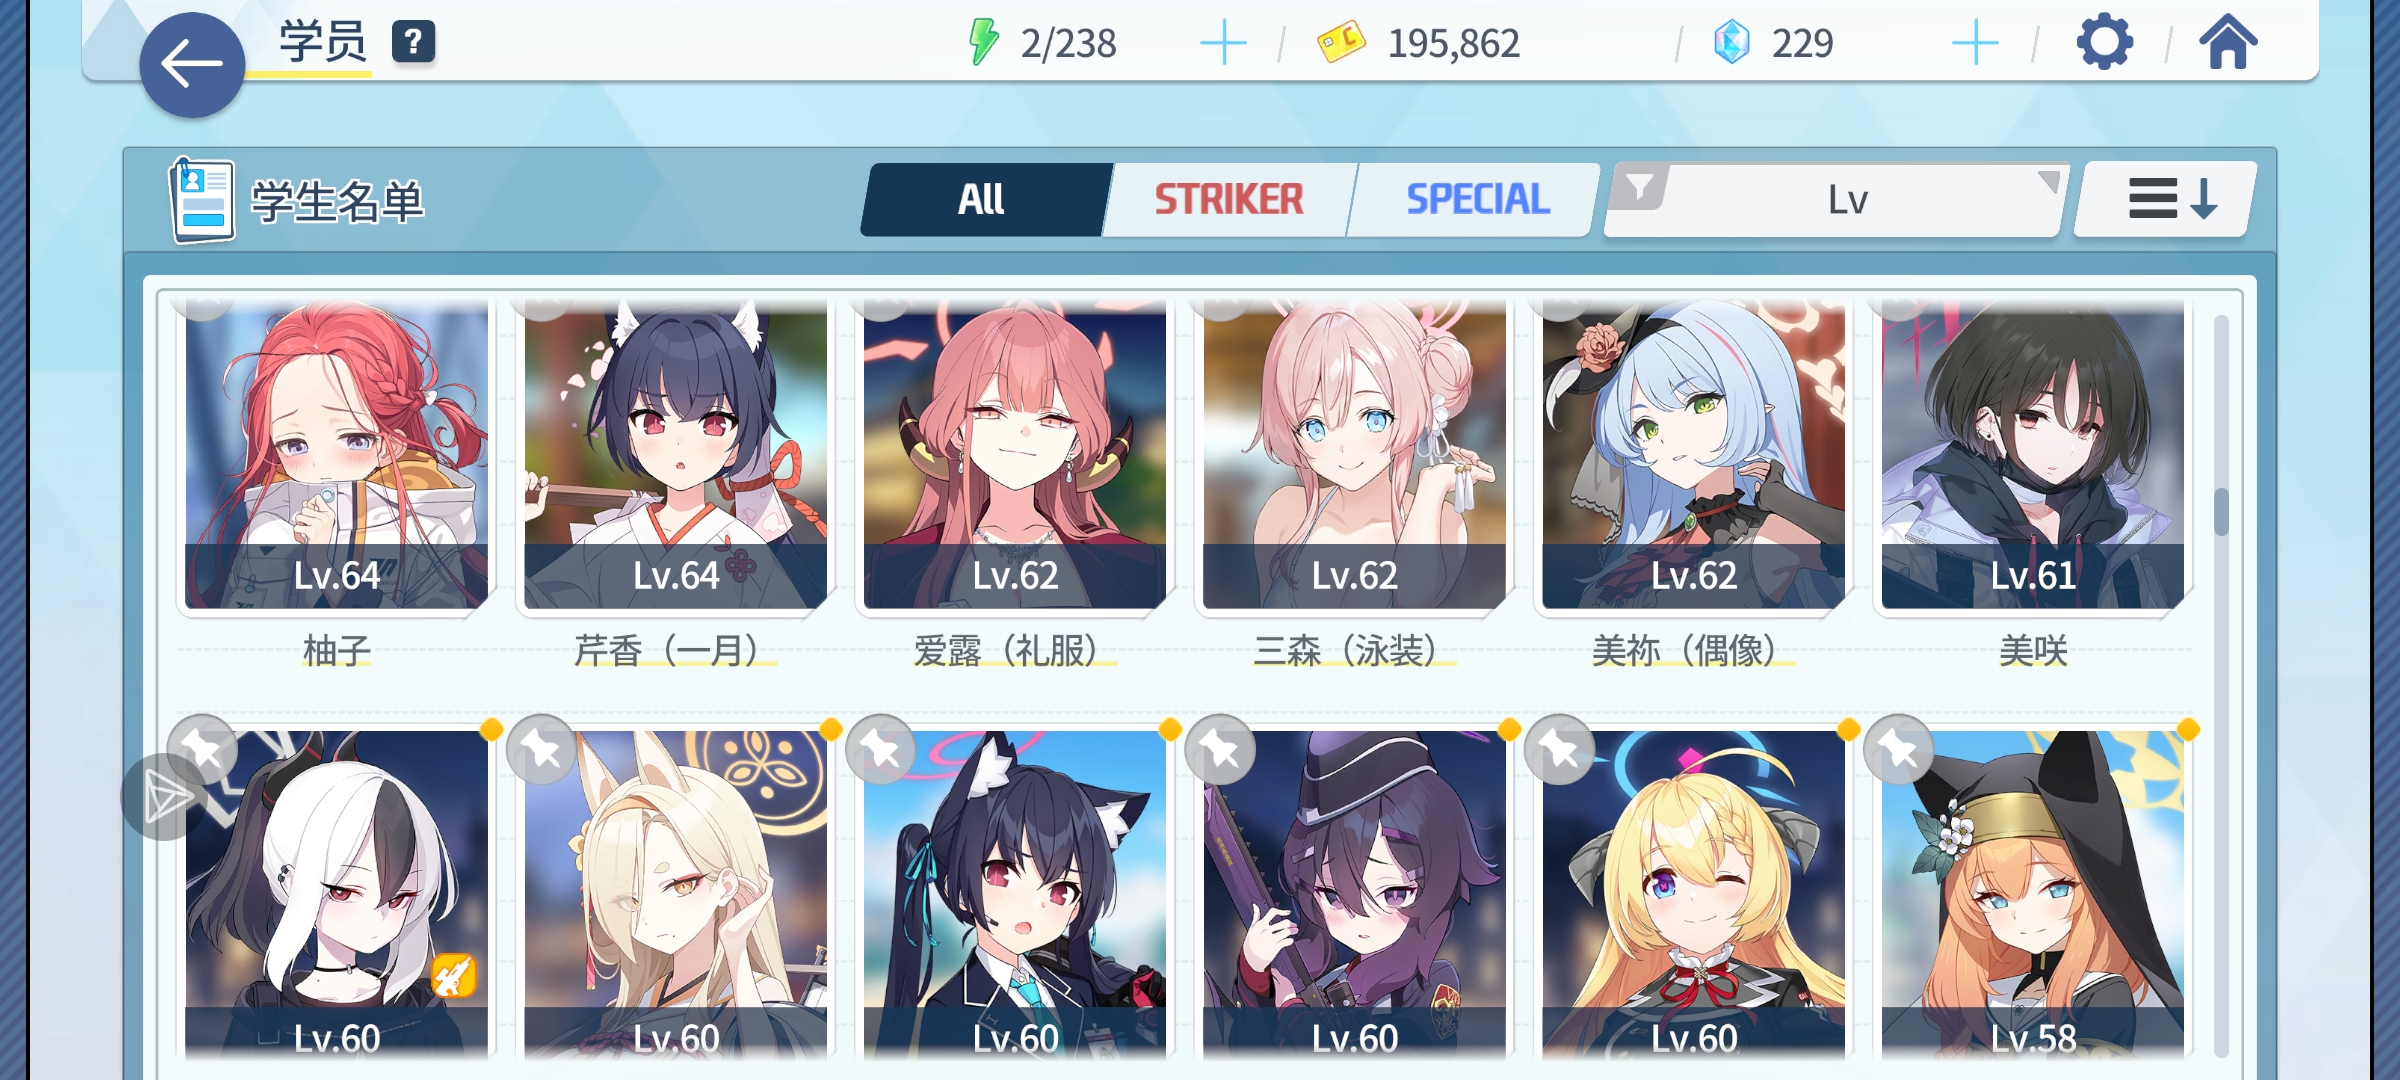Toggle the pin on the Lv.58 nun student
Image resolution: width=2400 pixels, height=1080 pixels.
1899,749
